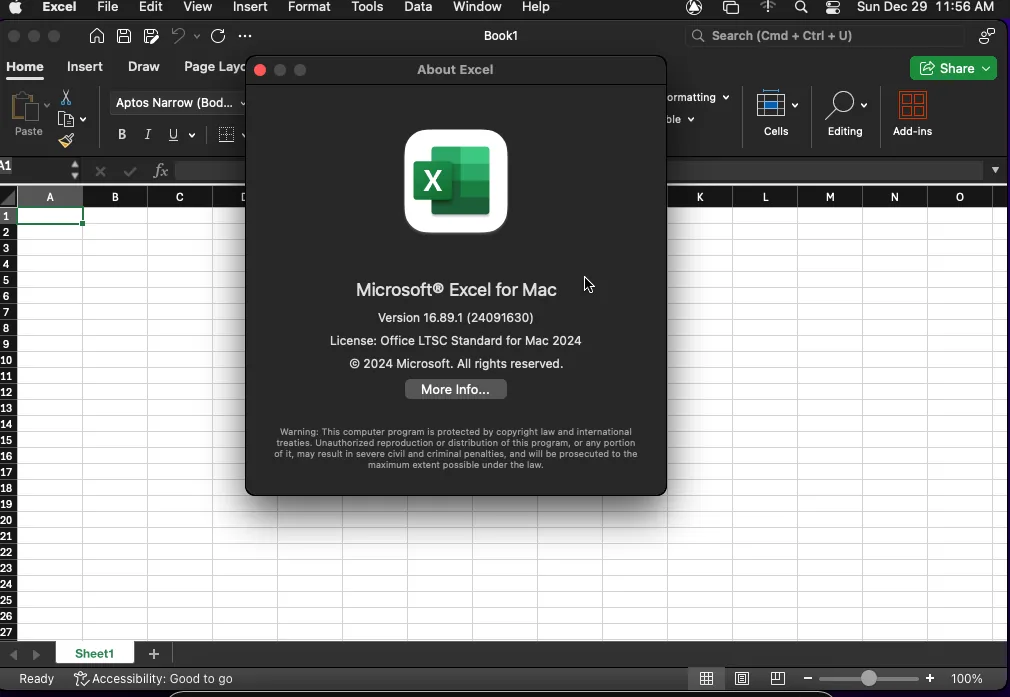This screenshot has width=1010, height=697.
Task: Click the previous sheet arrow
Action: [x=14, y=654]
